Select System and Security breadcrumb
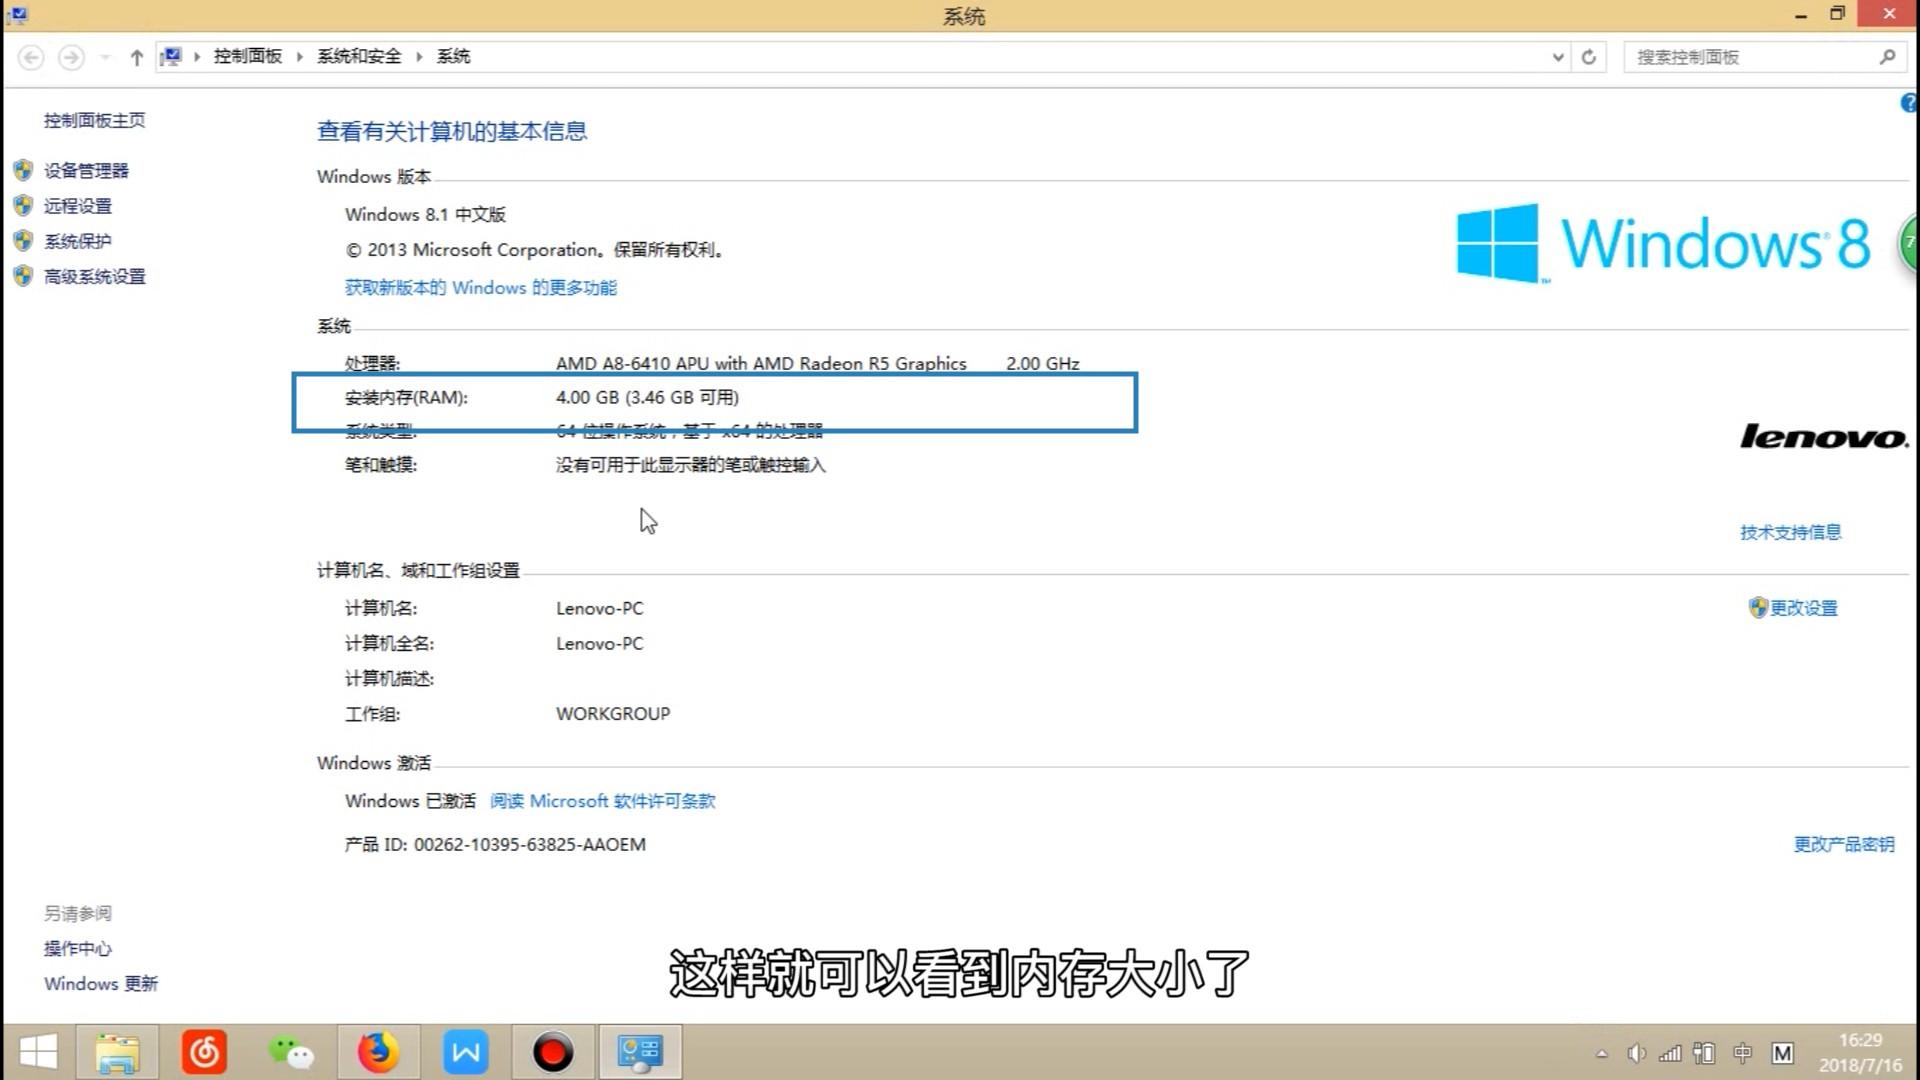The width and height of the screenshot is (1920, 1080). [x=359, y=57]
